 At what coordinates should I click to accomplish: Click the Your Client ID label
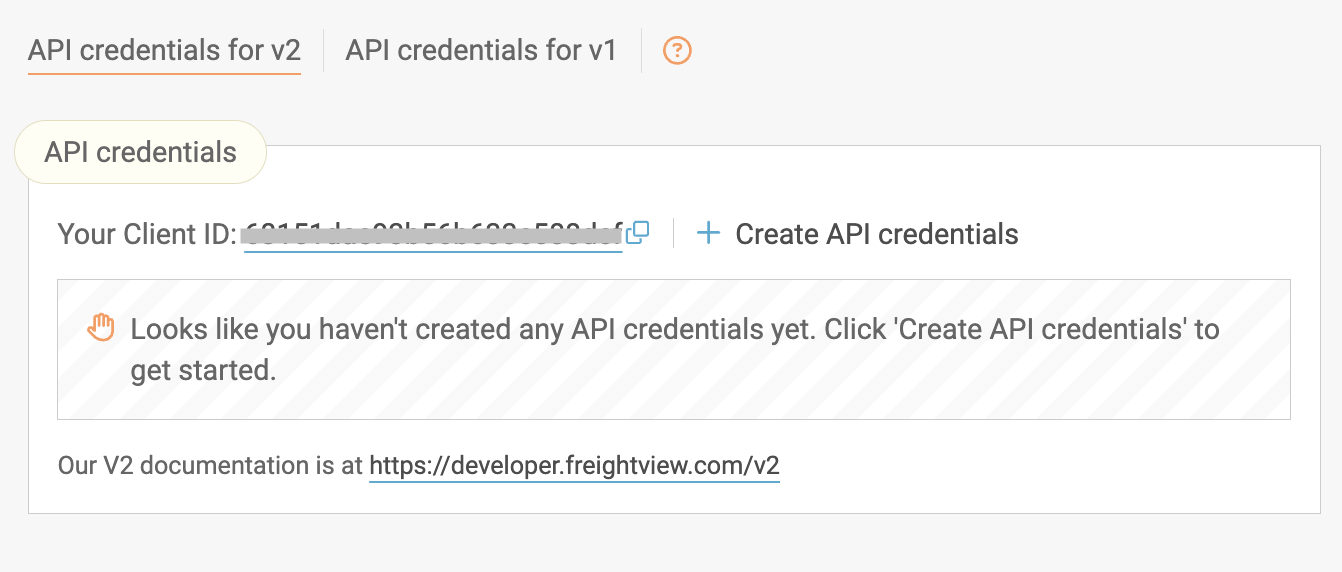click(x=146, y=235)
